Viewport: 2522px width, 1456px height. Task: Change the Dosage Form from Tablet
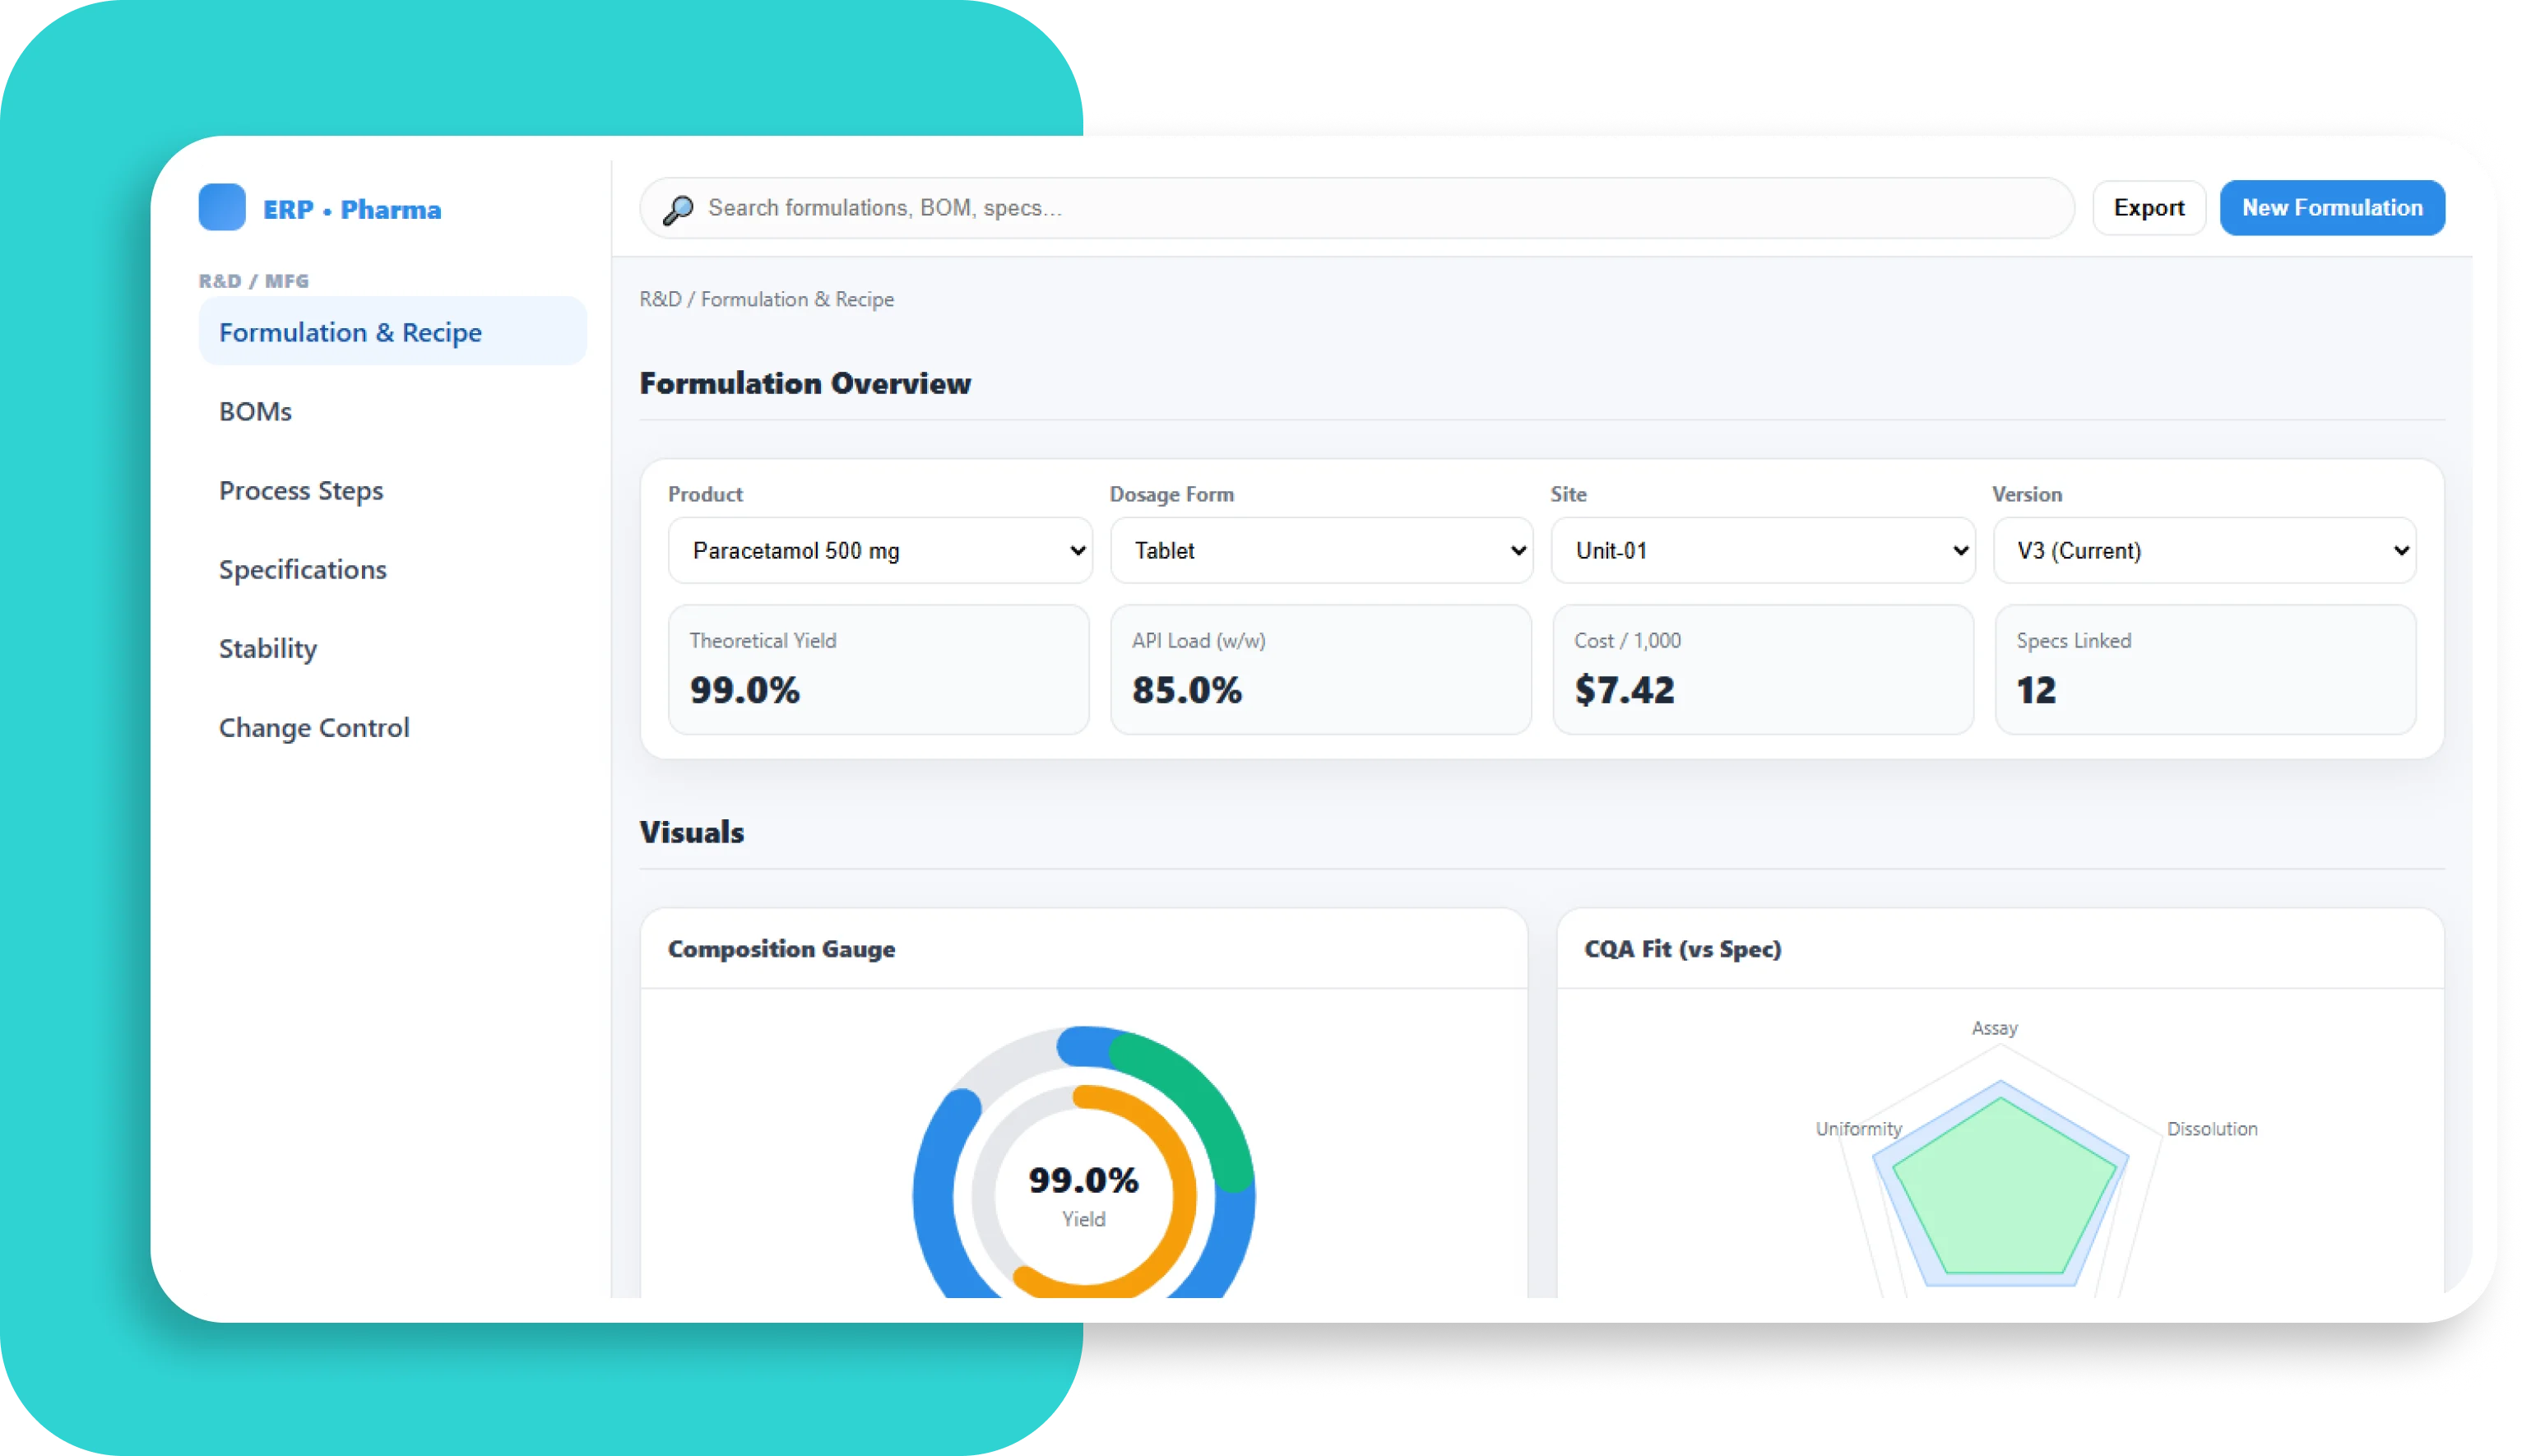point(1320,550)
